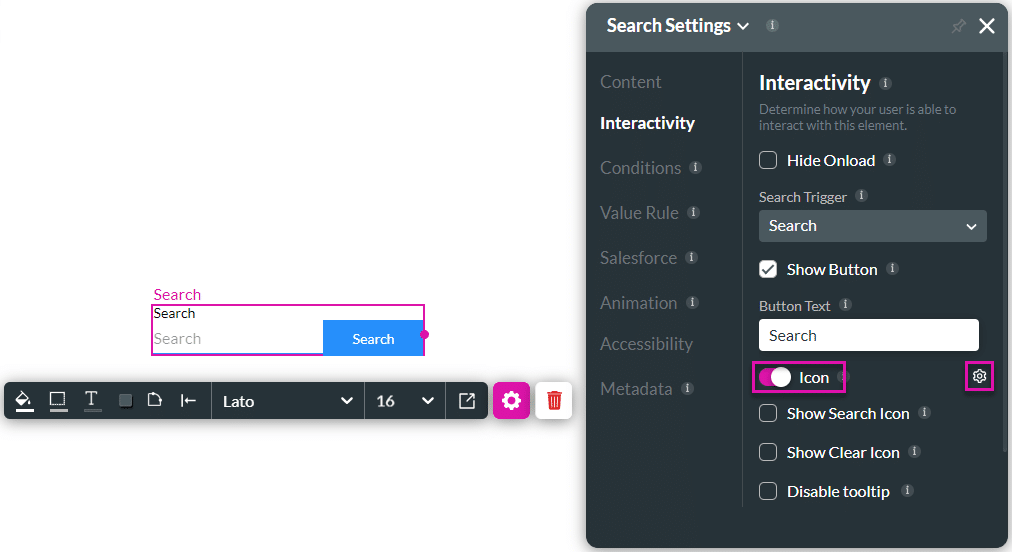Click the dark shadow square swatch
This screenshot has height=552, width=1012.
pyautogui.click(x=126, y=401)
